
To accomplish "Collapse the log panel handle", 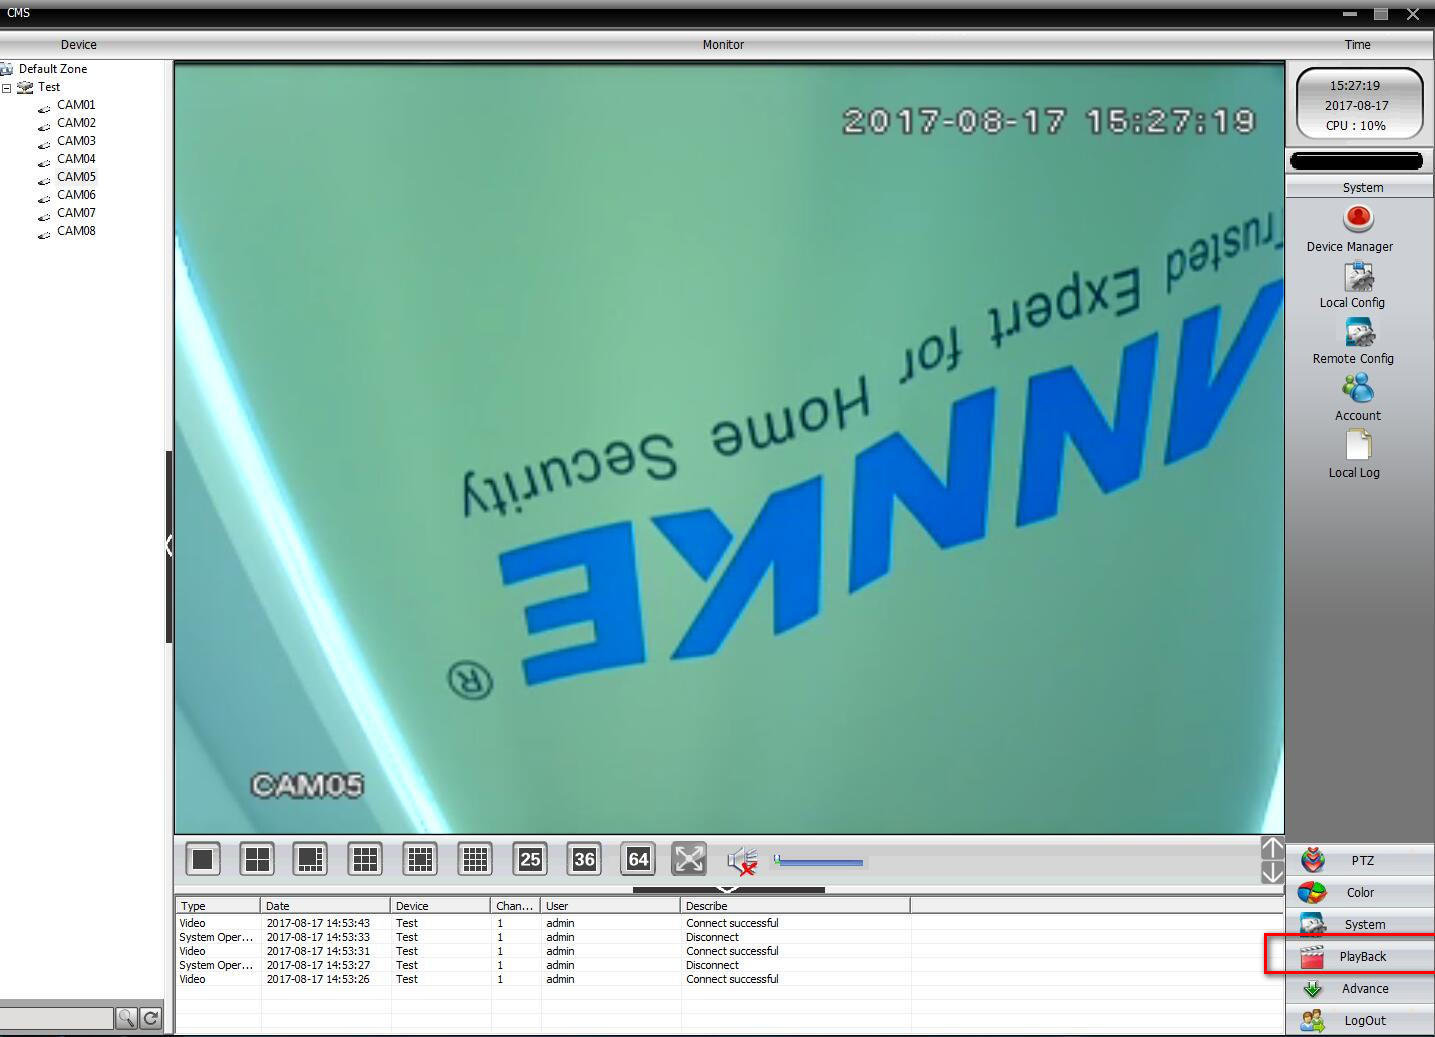I will click(x=728, y=889).
